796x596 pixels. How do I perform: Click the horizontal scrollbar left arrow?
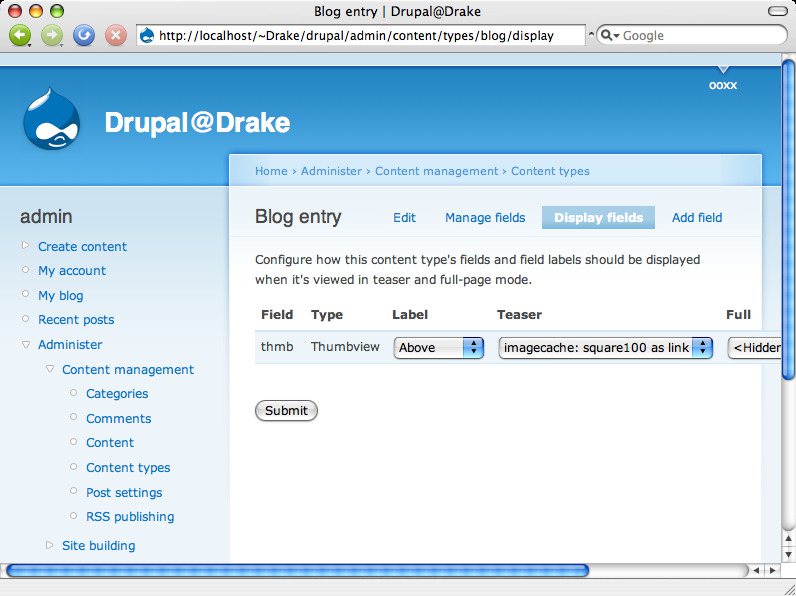click(x=757, y=571)
